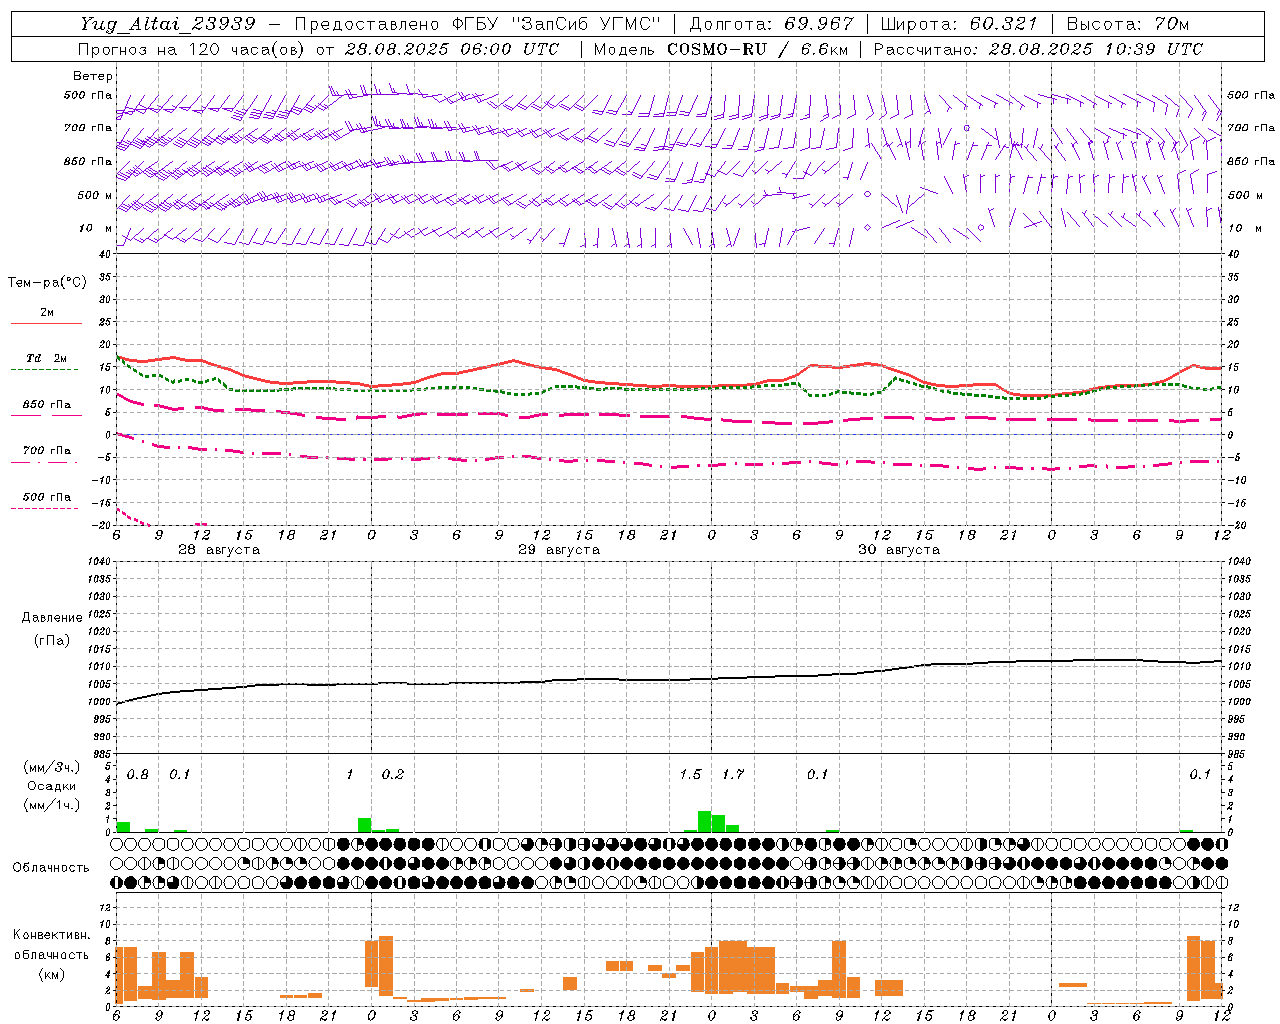
Task: Select the 700 гПа temperature legend line sample
Action: tap(45, 464)
